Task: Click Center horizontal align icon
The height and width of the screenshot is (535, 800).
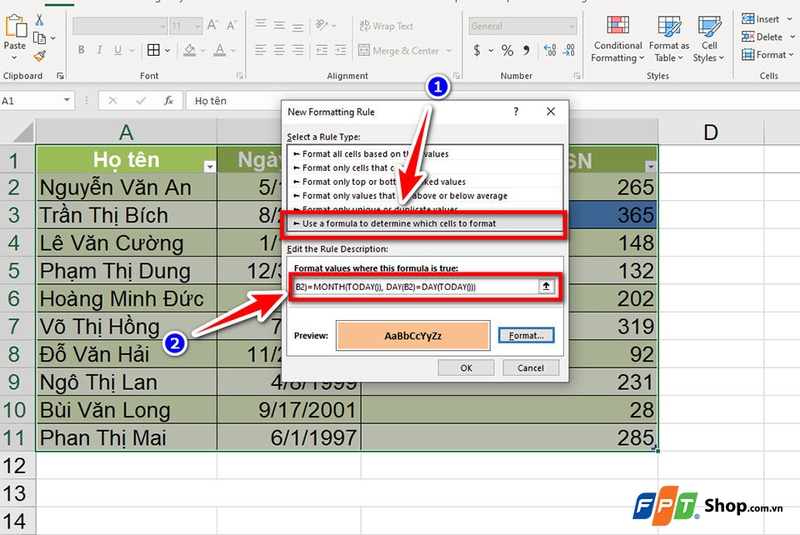Action: 279,50
